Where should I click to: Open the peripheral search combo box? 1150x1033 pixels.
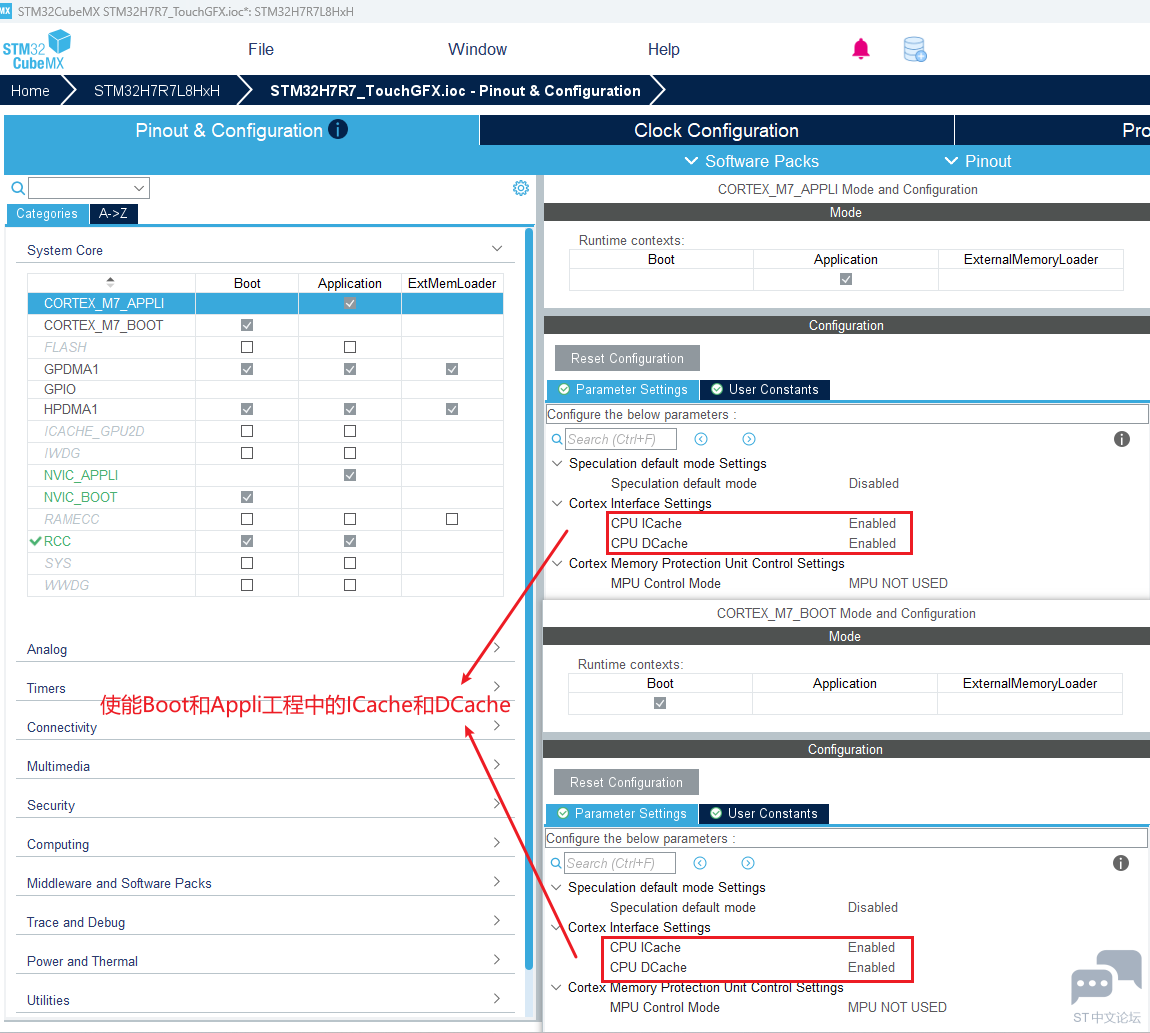coord(89,189)
